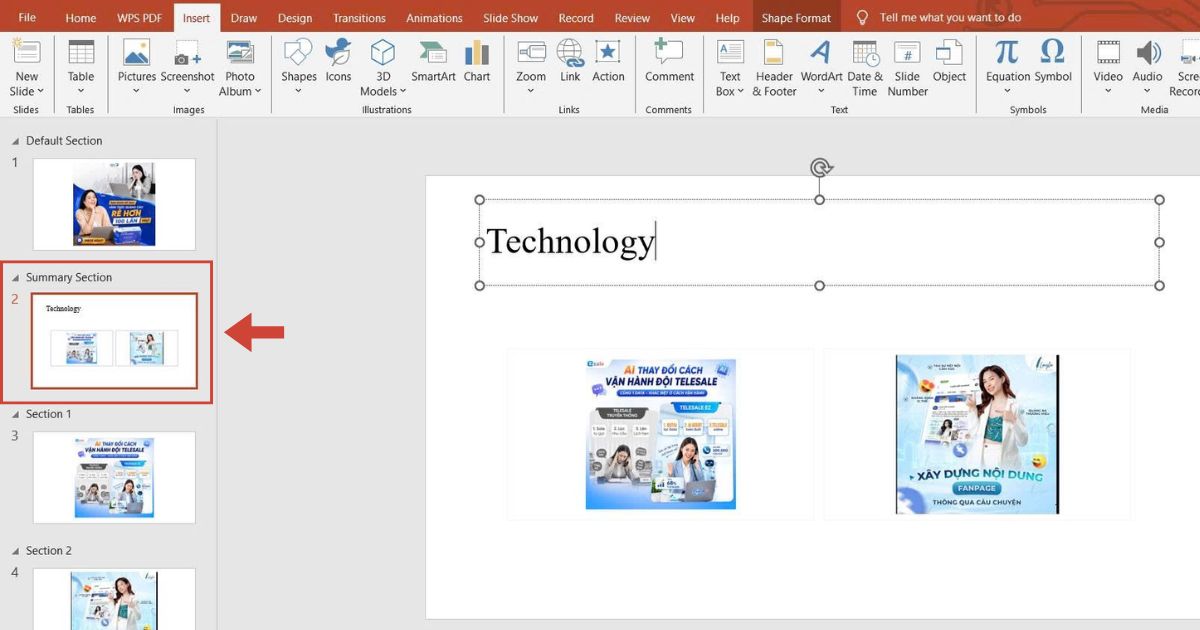Expand the 3D Models dropdown arrow
Screen dimensions: 1200x630
[x=403, y=91]
